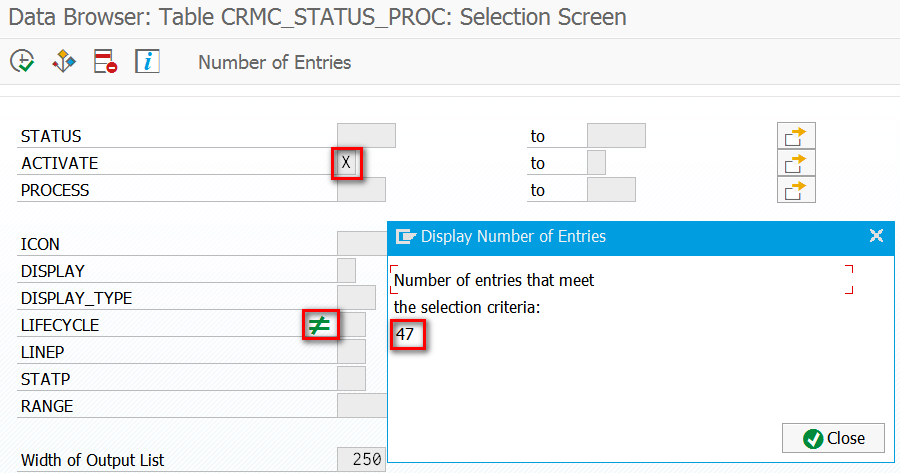Click the STATUS to-value input field
900x473 pixels.
click(616, 135)
